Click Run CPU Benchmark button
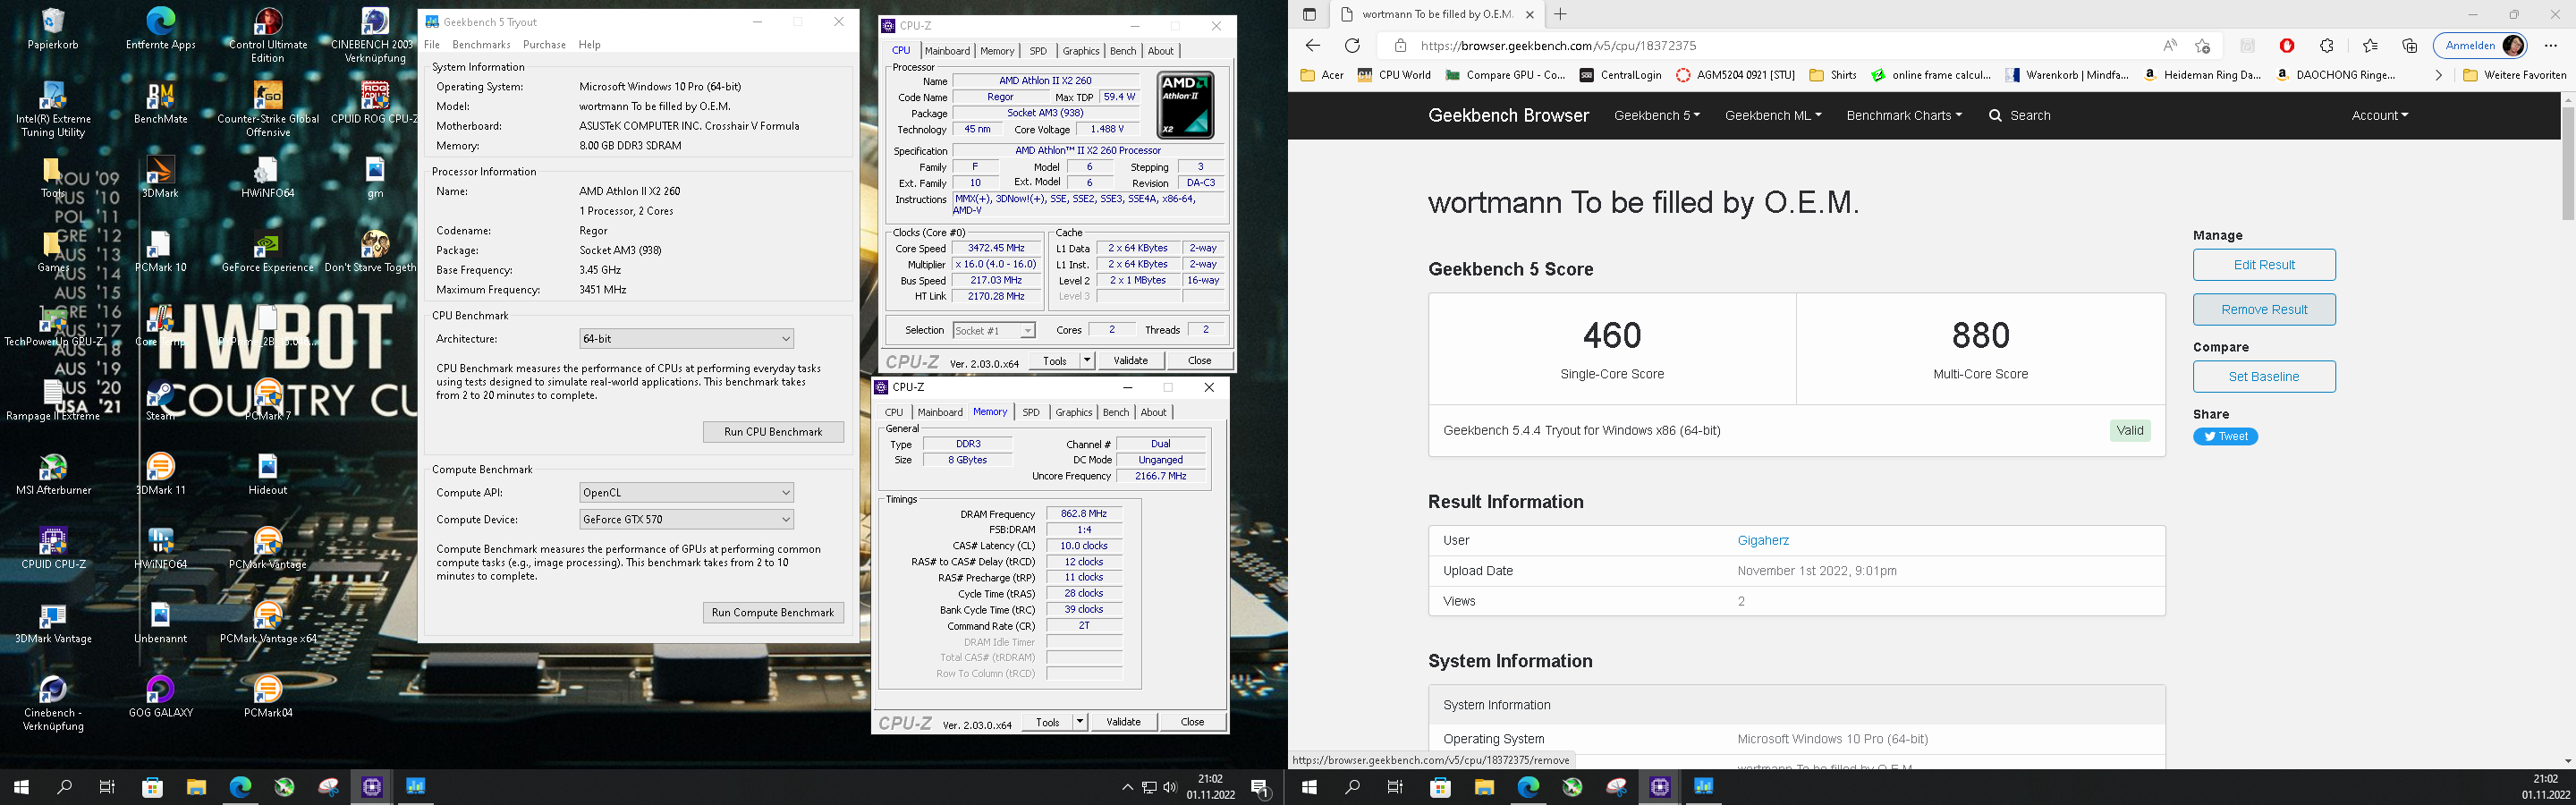 [773, 432]
